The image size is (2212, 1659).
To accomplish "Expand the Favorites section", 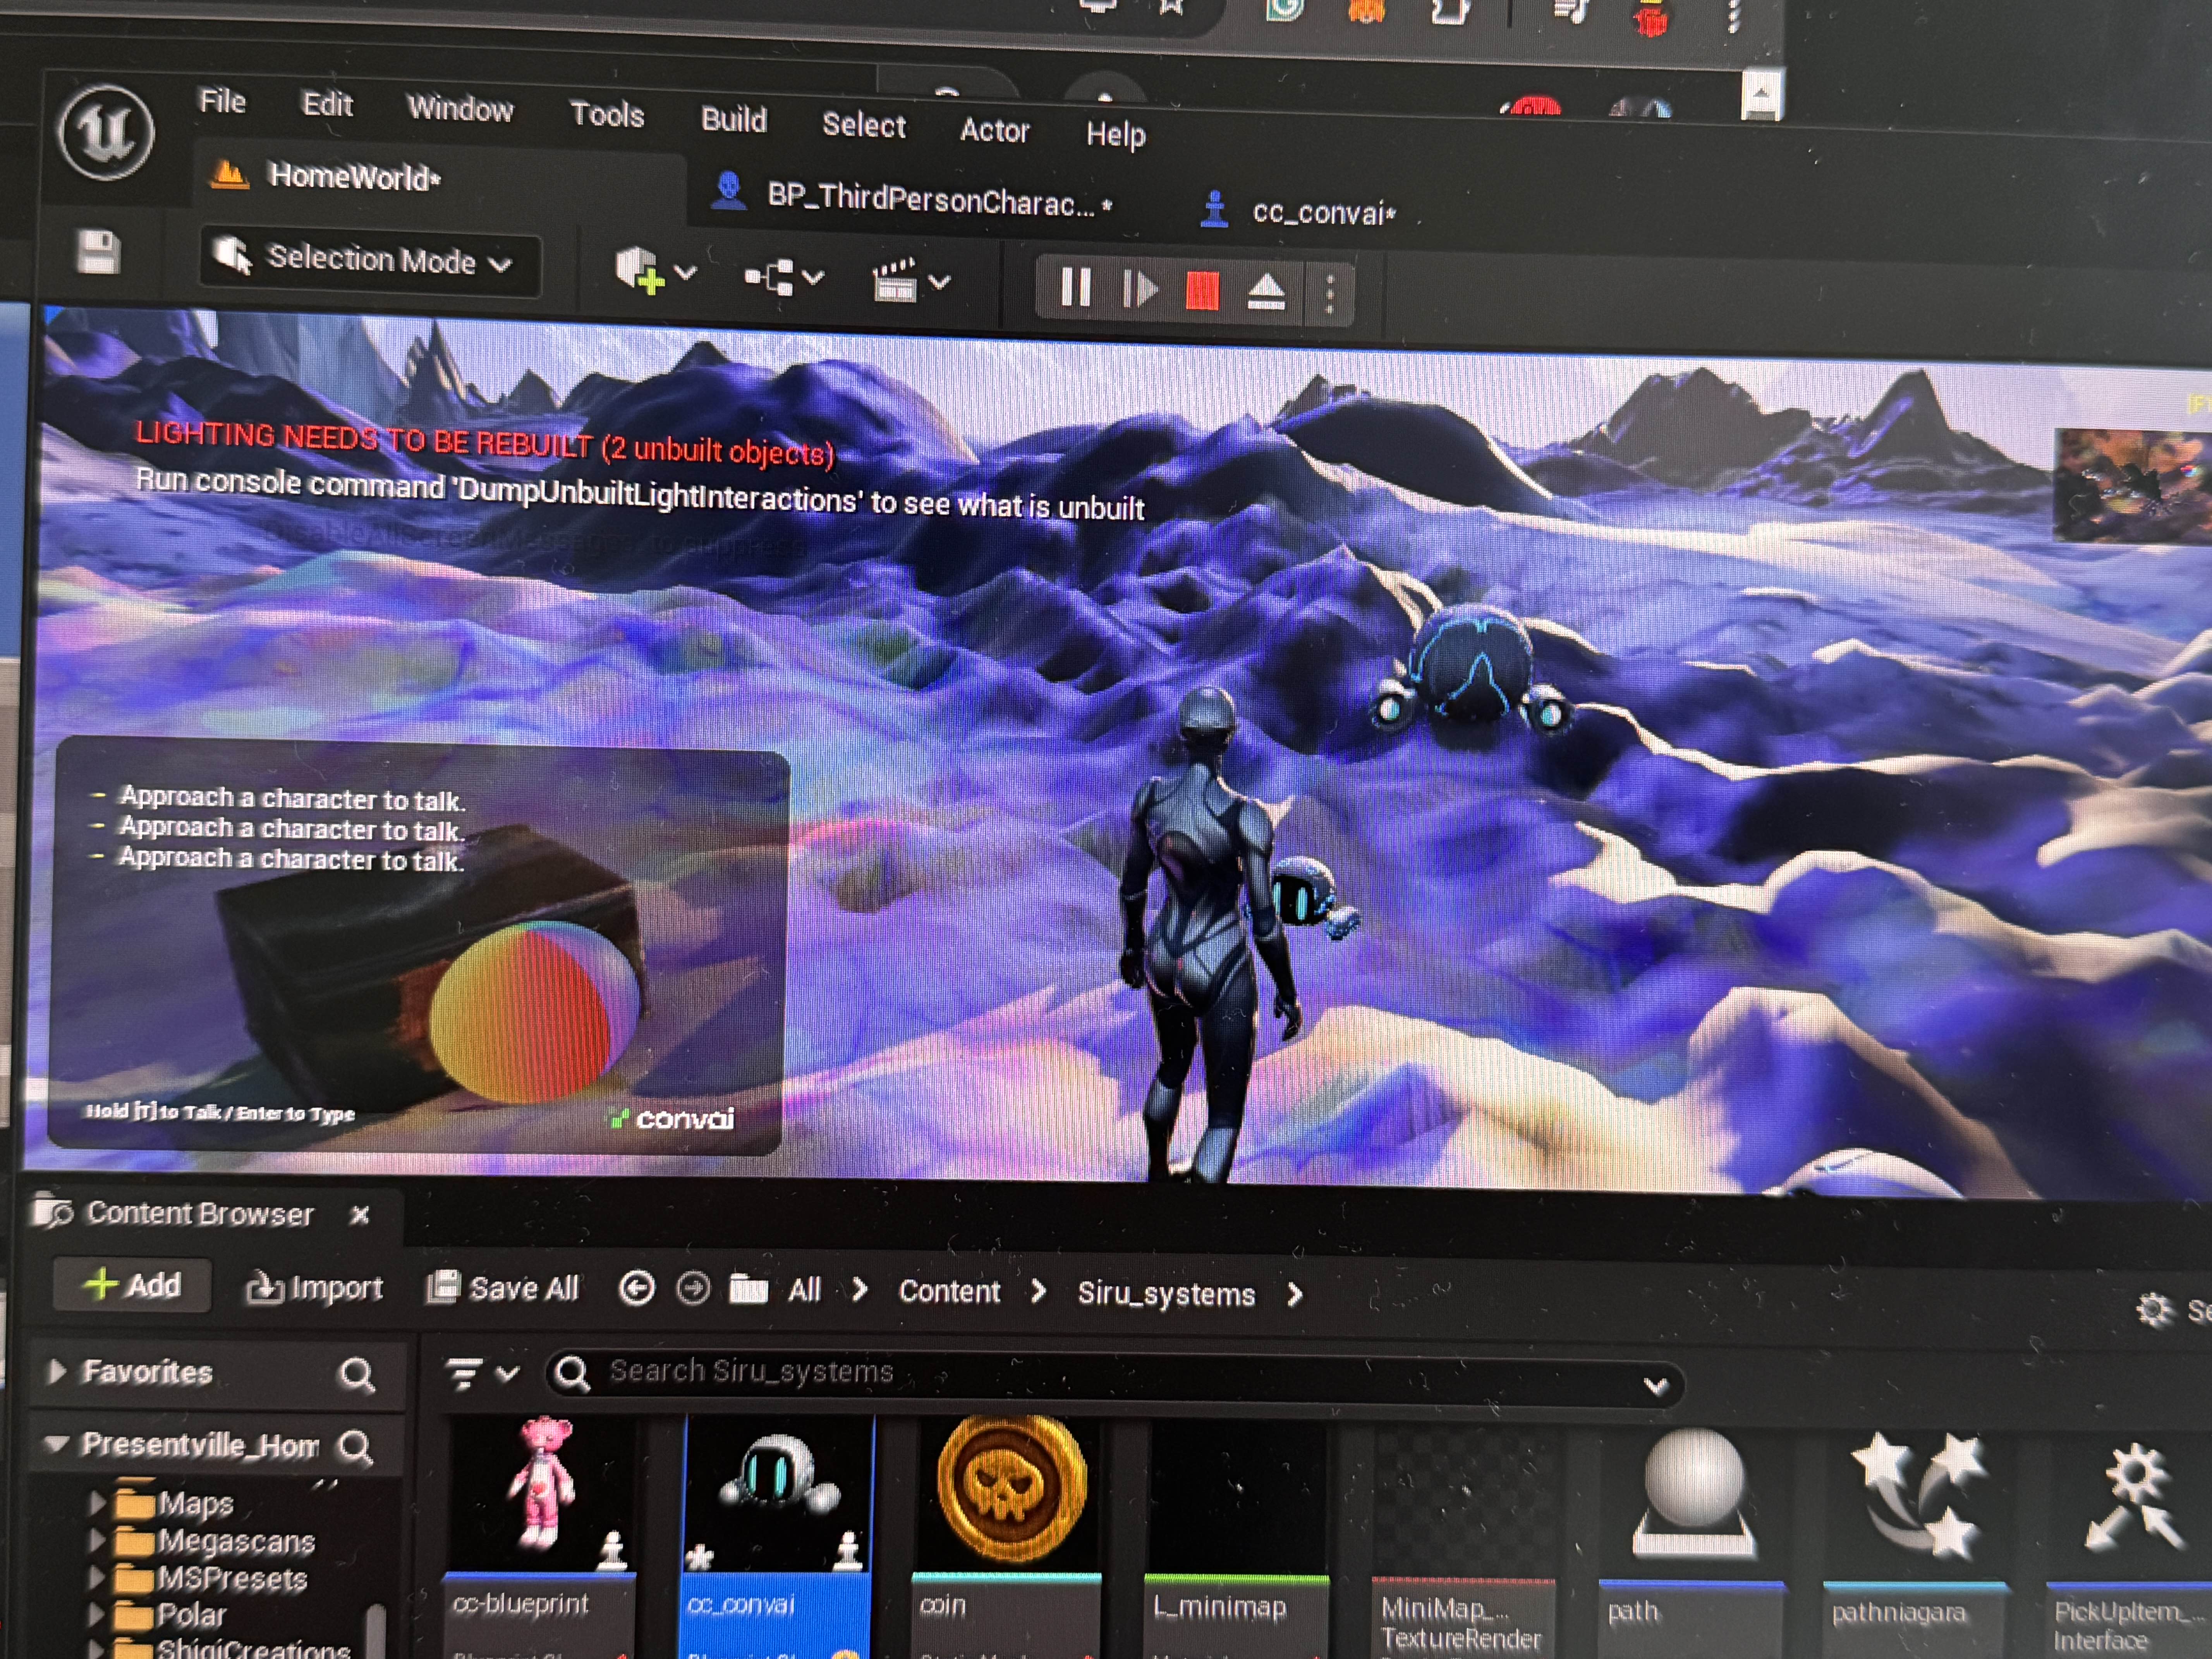I will pyautogui.click(x=57, y=1372).
